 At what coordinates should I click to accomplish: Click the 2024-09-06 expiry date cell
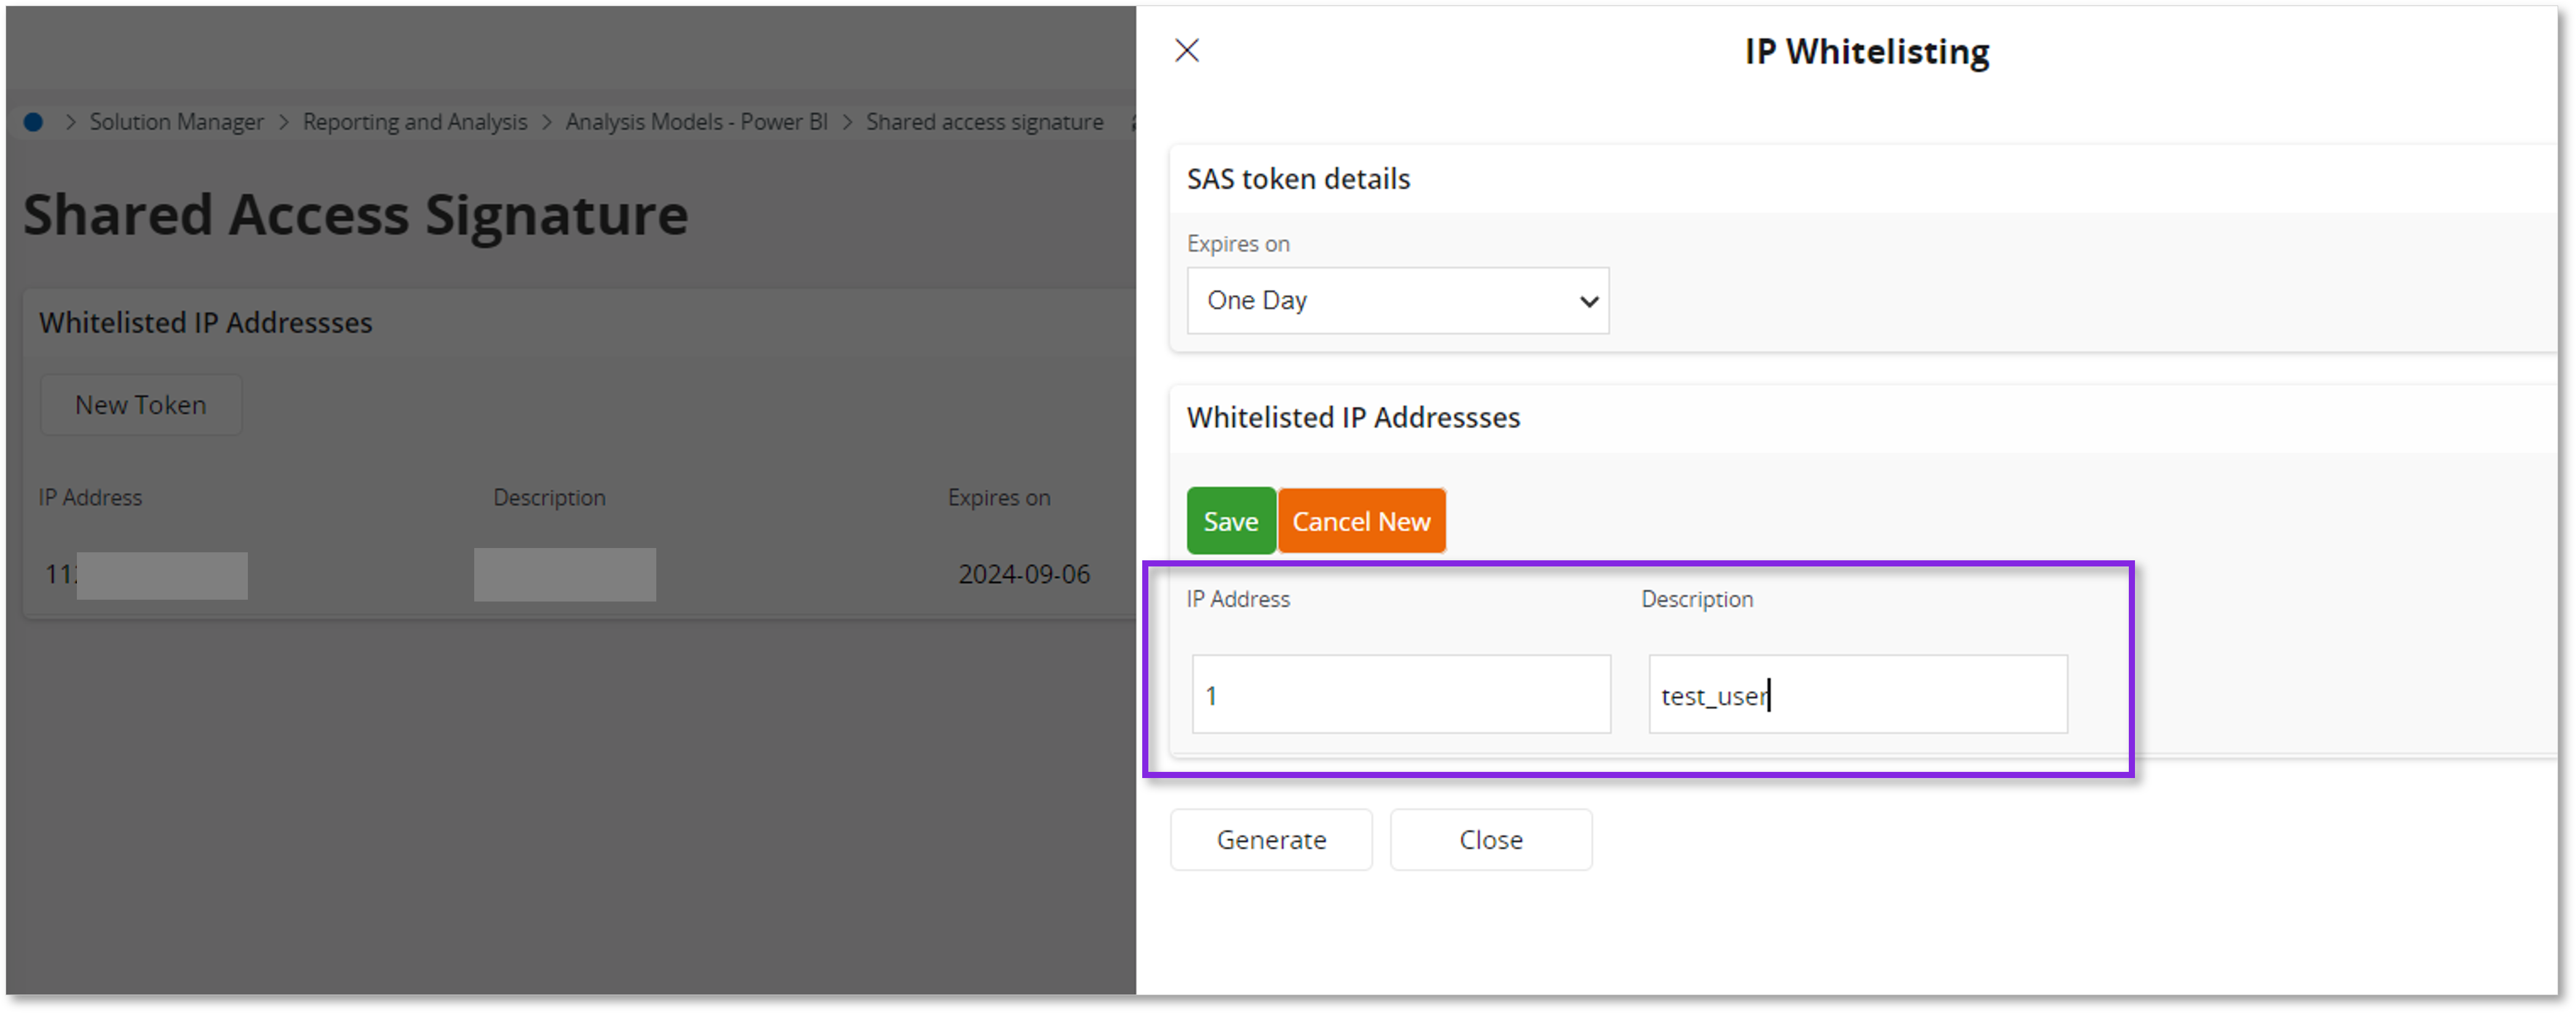pyautogui.click(x=1023, y=574)
